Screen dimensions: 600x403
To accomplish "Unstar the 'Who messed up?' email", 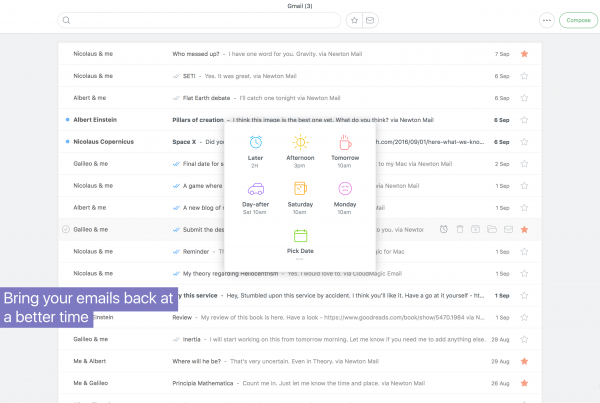I will (524, 54).
